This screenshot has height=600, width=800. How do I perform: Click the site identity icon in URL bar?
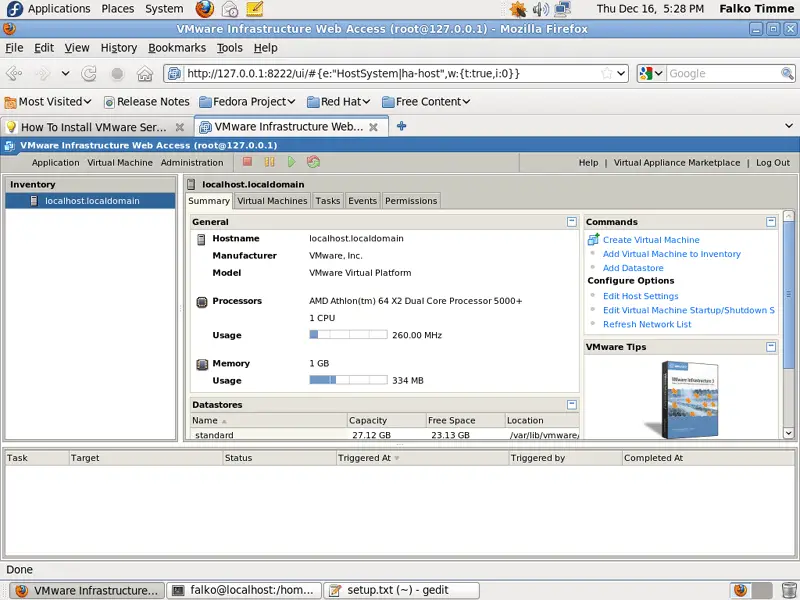[174, 73]
